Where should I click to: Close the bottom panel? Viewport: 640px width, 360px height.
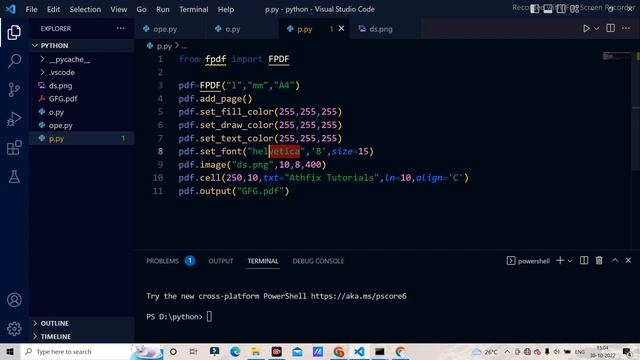click(x=628, y=260)
